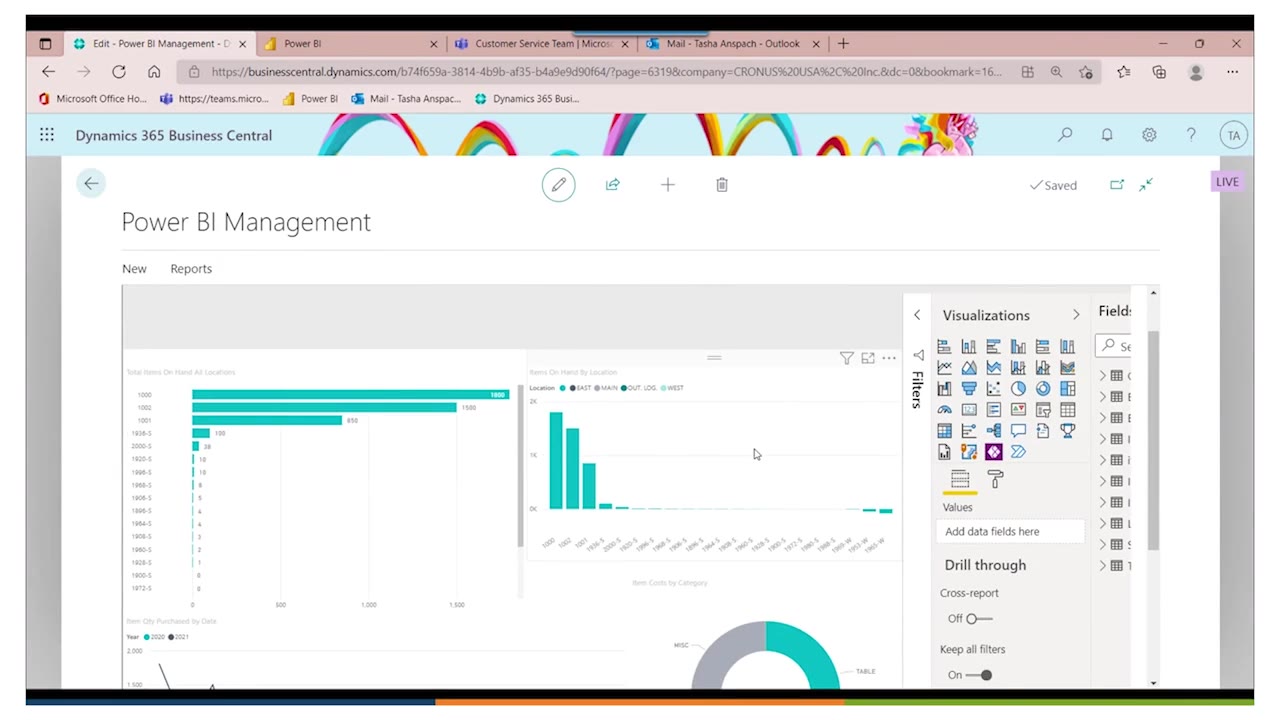Turn off the Keep all filters toggle
This screenshot has height=720, width=1280.
980,675
